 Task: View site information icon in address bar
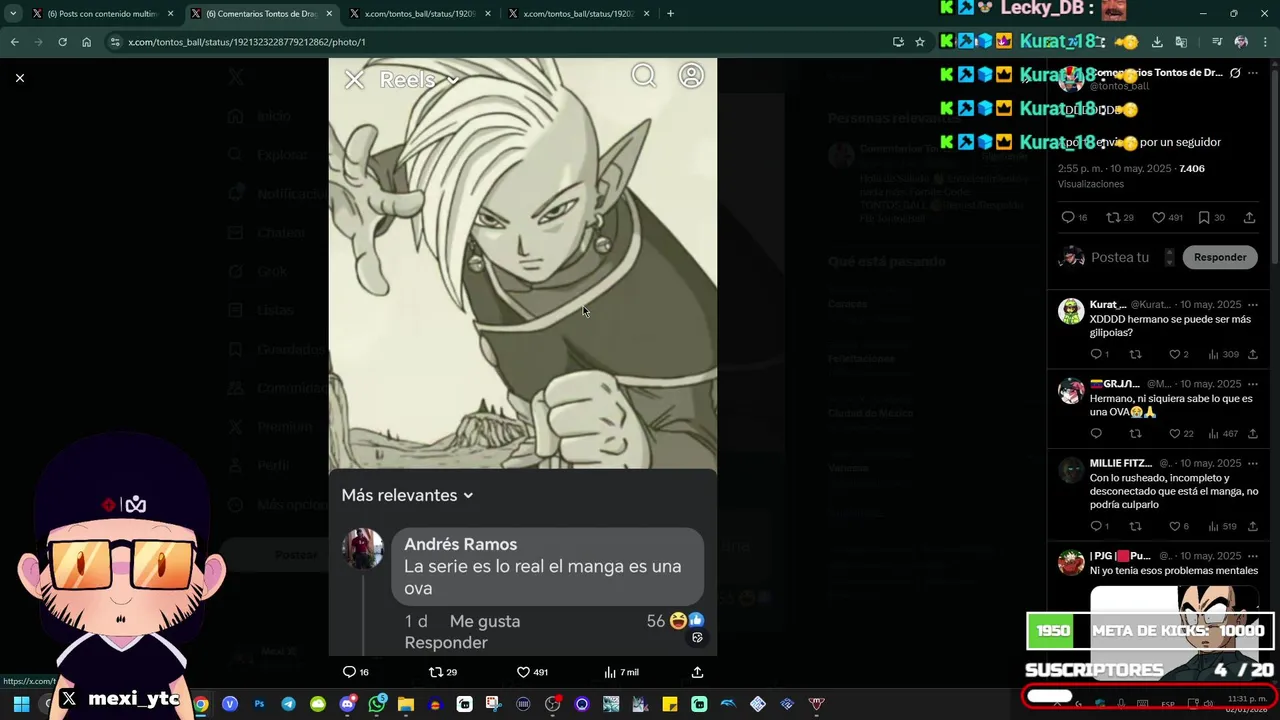coord(115,42)
